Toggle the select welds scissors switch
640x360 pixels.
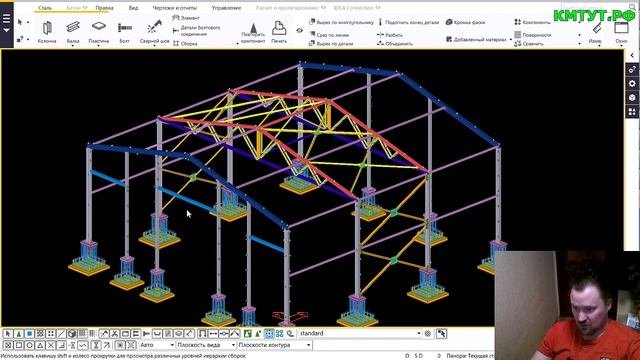point(115,333)
